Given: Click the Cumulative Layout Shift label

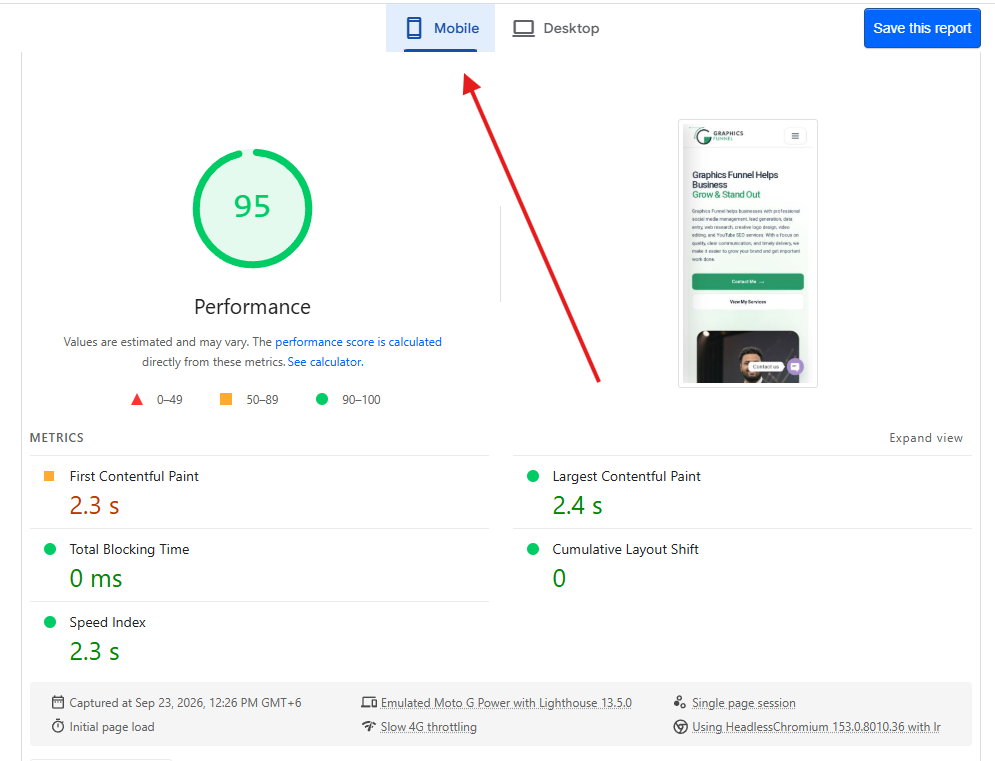Looking at the screenshot, I should tap(625, 549).
